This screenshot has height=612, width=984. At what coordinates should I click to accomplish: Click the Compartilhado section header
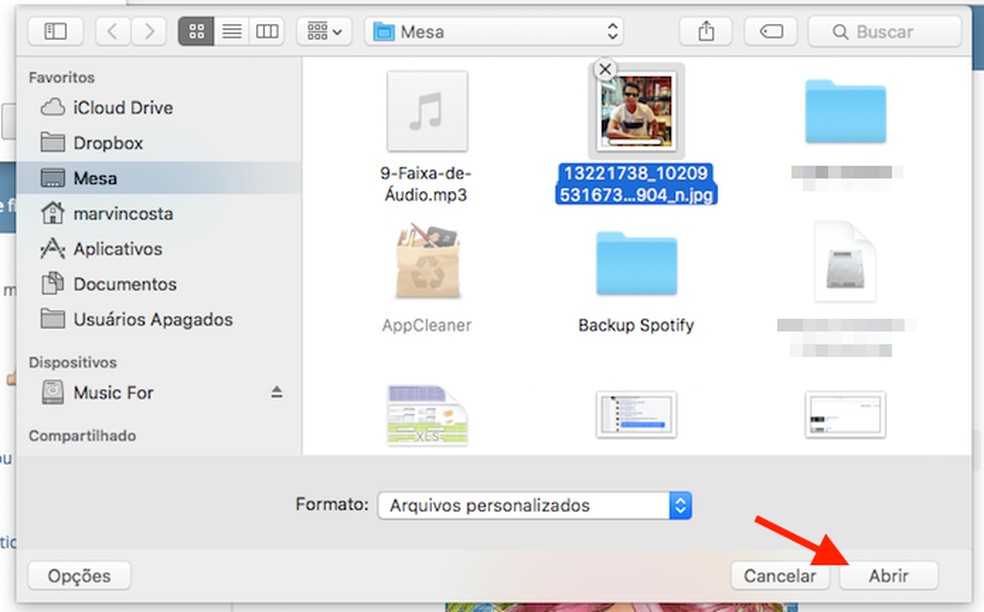click(x=82, y=436)
